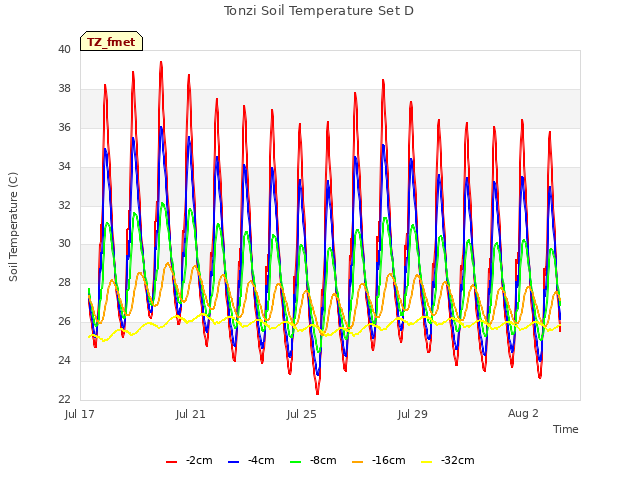Click the Jul 21 x-axis tick label
This screenshot has width=640, height=480.
coord(191,414)
